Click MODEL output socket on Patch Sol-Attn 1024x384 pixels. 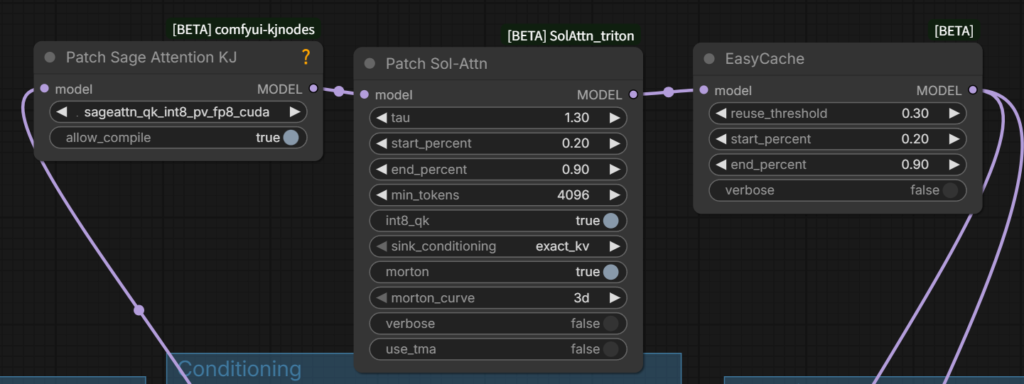[x=633, y=95]
